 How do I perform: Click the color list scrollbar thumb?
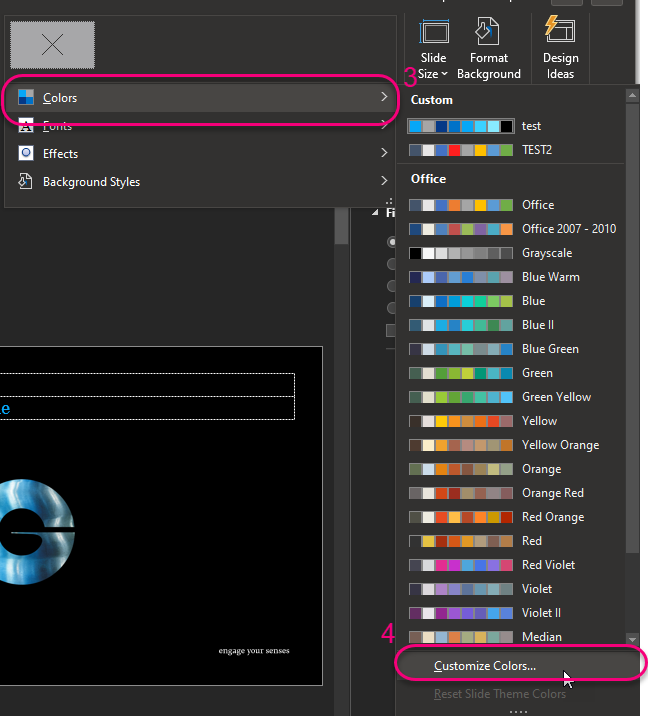tap(632, 328)
